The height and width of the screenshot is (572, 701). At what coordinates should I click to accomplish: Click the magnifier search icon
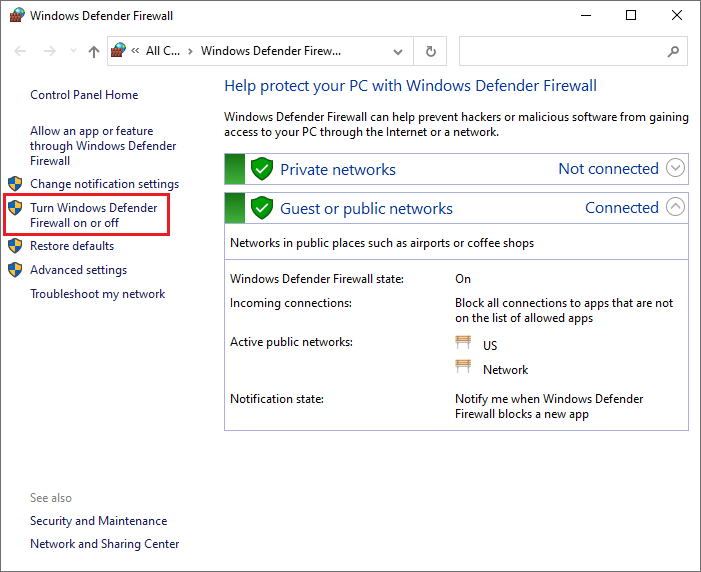[x=673, y=51]
